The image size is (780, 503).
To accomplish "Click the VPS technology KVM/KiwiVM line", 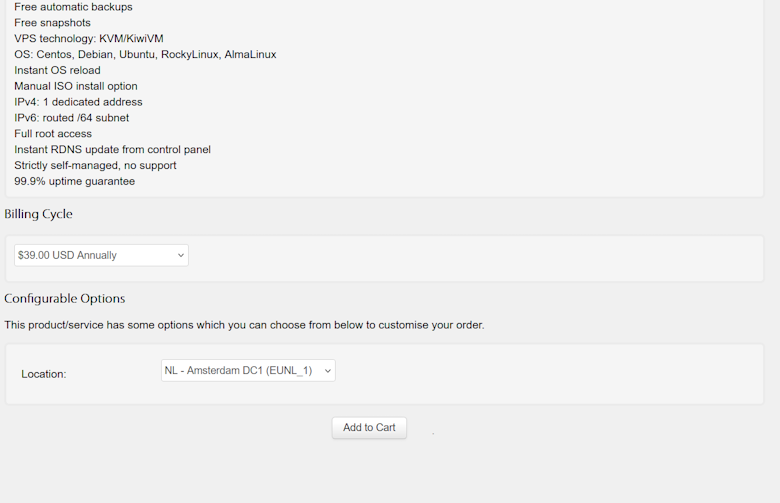I will point(88,39).
